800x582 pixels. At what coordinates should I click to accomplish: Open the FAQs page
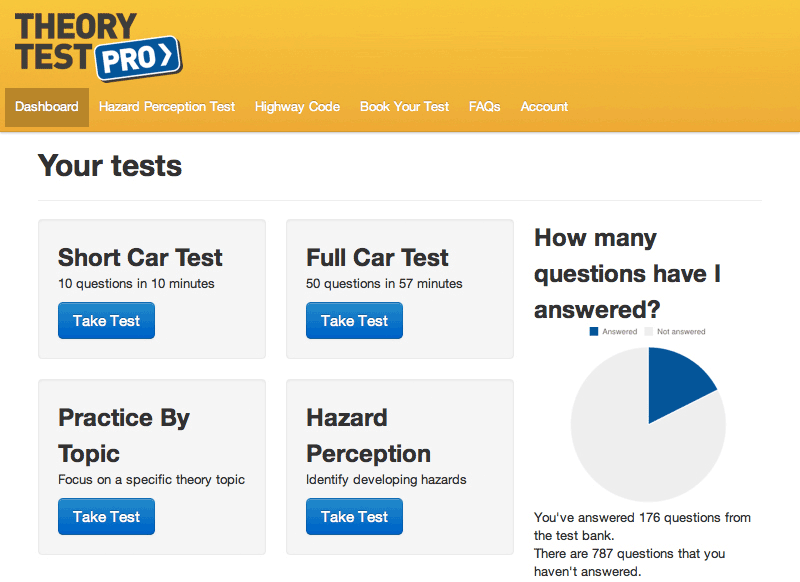[x=485, y=107]
